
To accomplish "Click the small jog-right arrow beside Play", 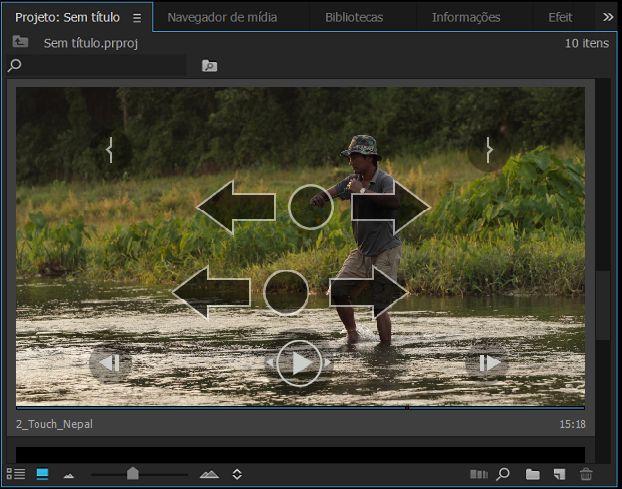I will pyautogui.click(x=328, y=362).
